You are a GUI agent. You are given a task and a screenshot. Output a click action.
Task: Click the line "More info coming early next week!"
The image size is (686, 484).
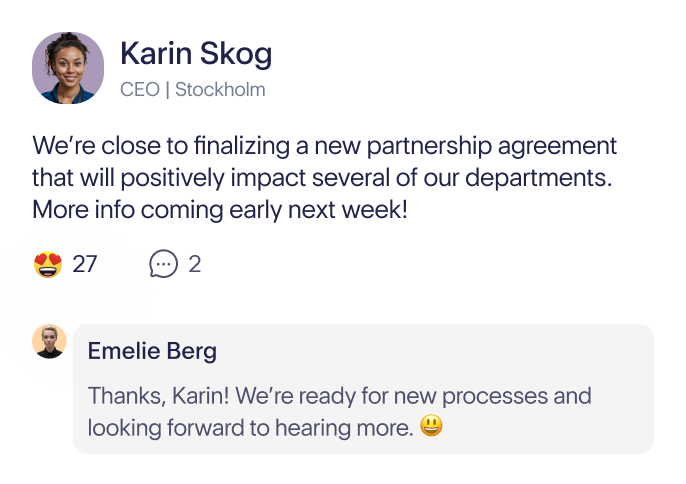[220, 210]
